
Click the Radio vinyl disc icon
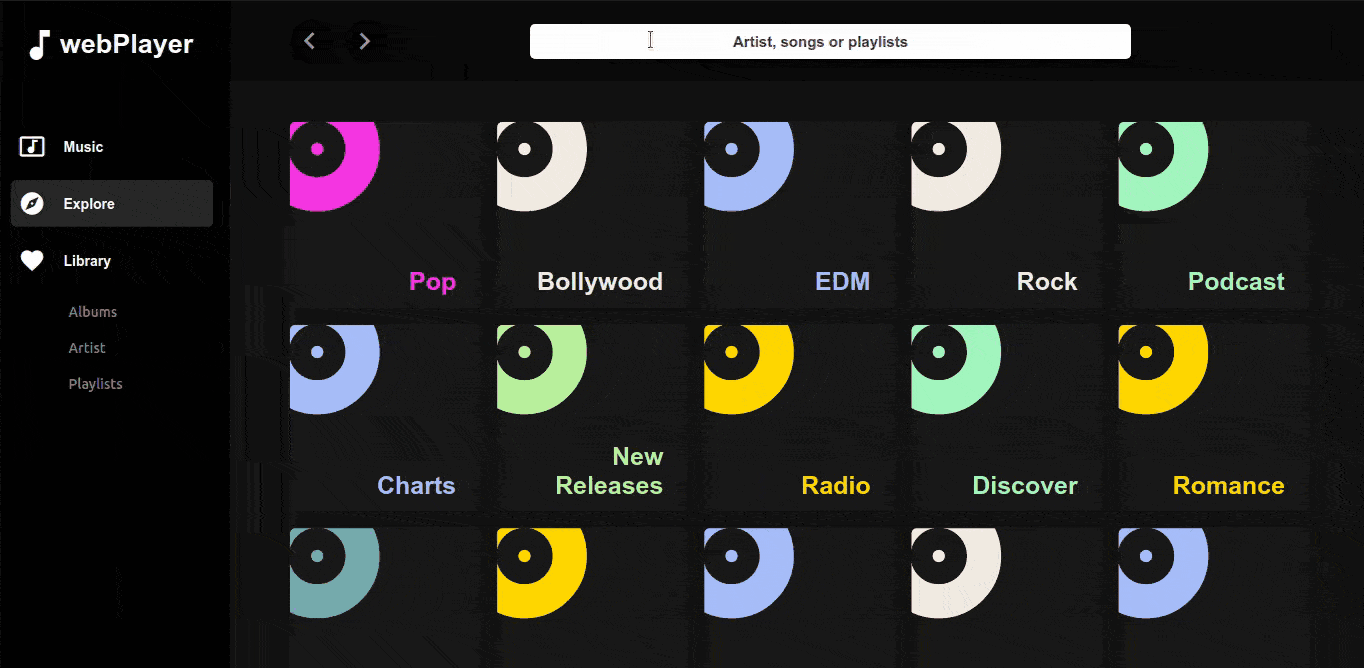coord(748,369)
